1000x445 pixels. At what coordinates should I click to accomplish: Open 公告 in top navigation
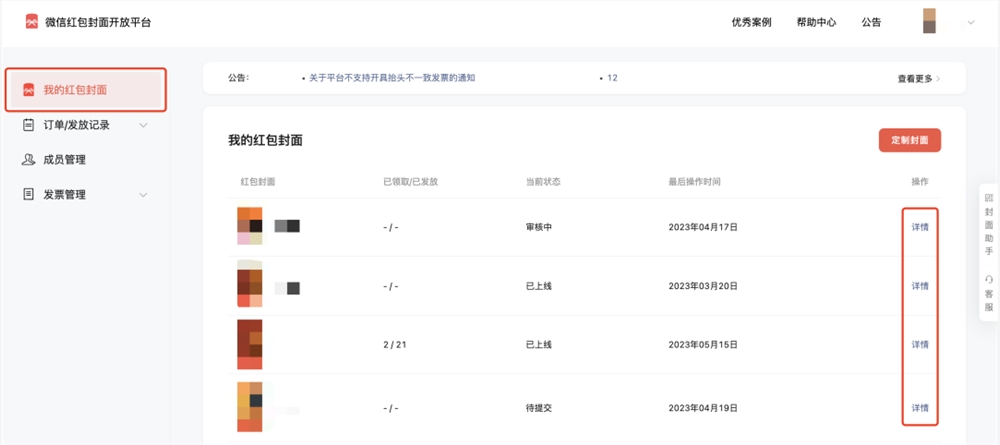pos(871,22)
